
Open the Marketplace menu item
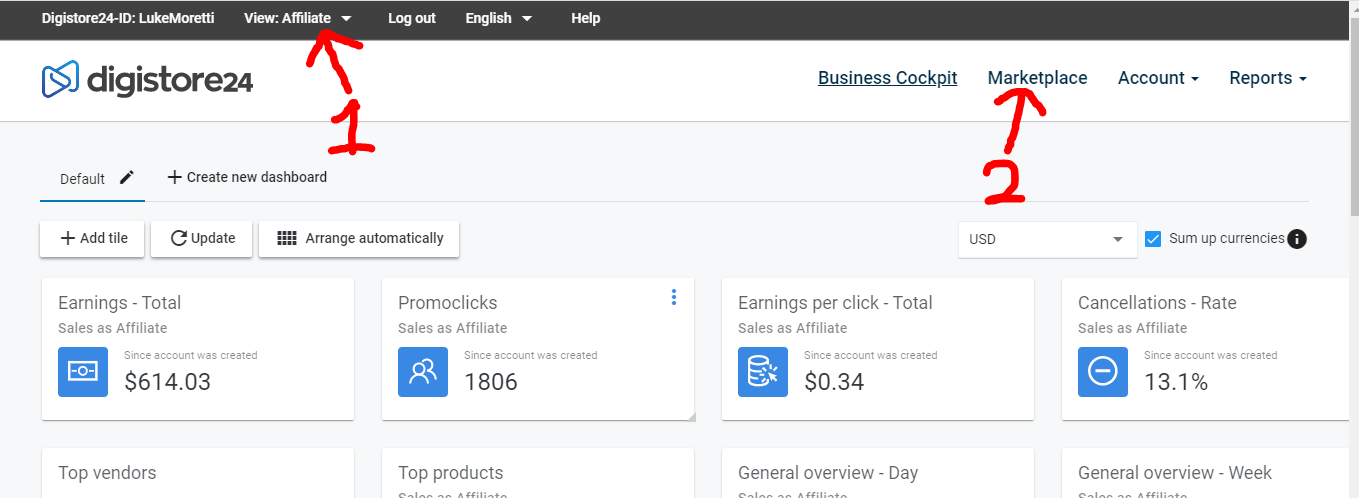point(1037,78)
